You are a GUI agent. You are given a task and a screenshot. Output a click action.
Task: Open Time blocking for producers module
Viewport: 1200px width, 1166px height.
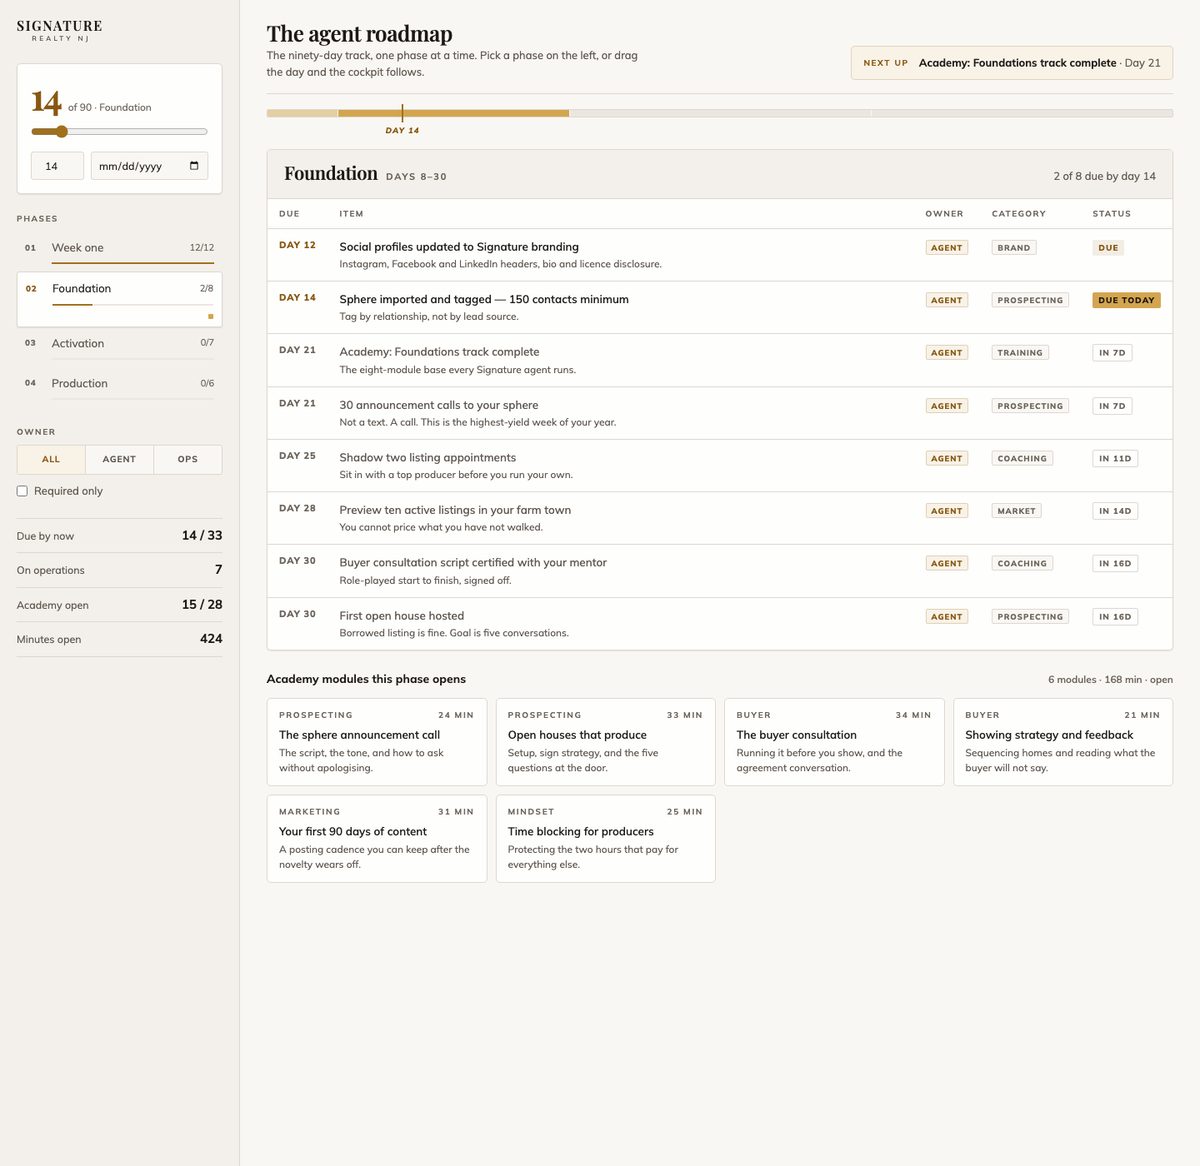pyautogui.click(x=605, y=838)
